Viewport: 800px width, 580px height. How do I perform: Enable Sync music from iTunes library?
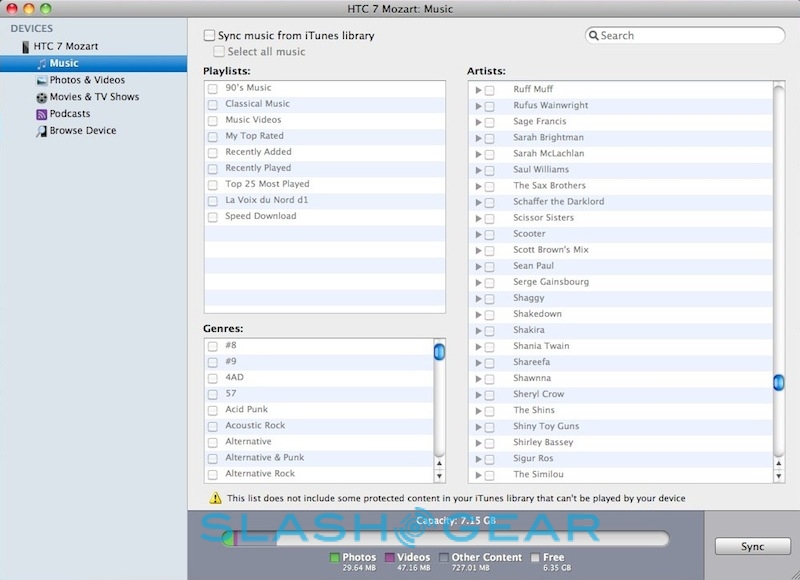[209, 36]
